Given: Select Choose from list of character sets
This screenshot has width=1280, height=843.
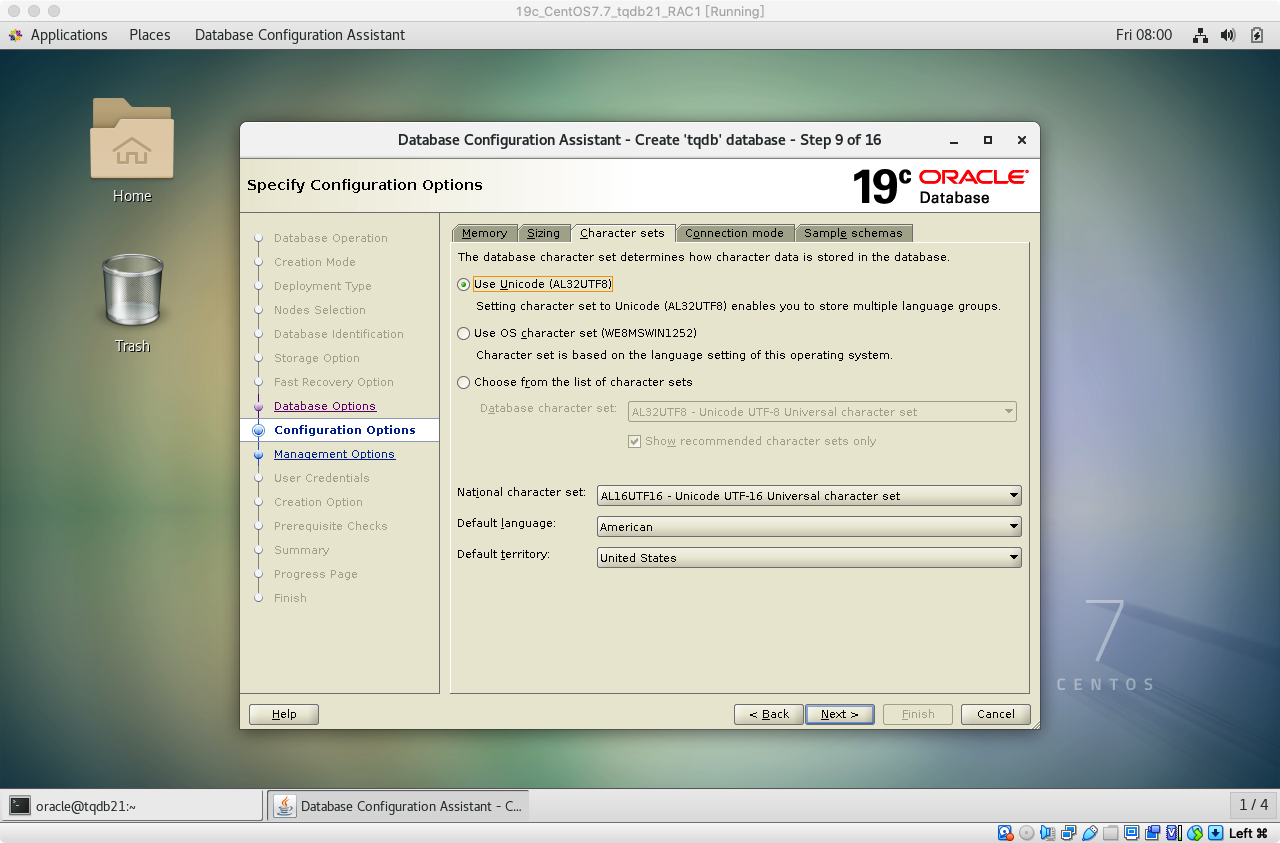Looking at the screenshot, I should point(463,382).
